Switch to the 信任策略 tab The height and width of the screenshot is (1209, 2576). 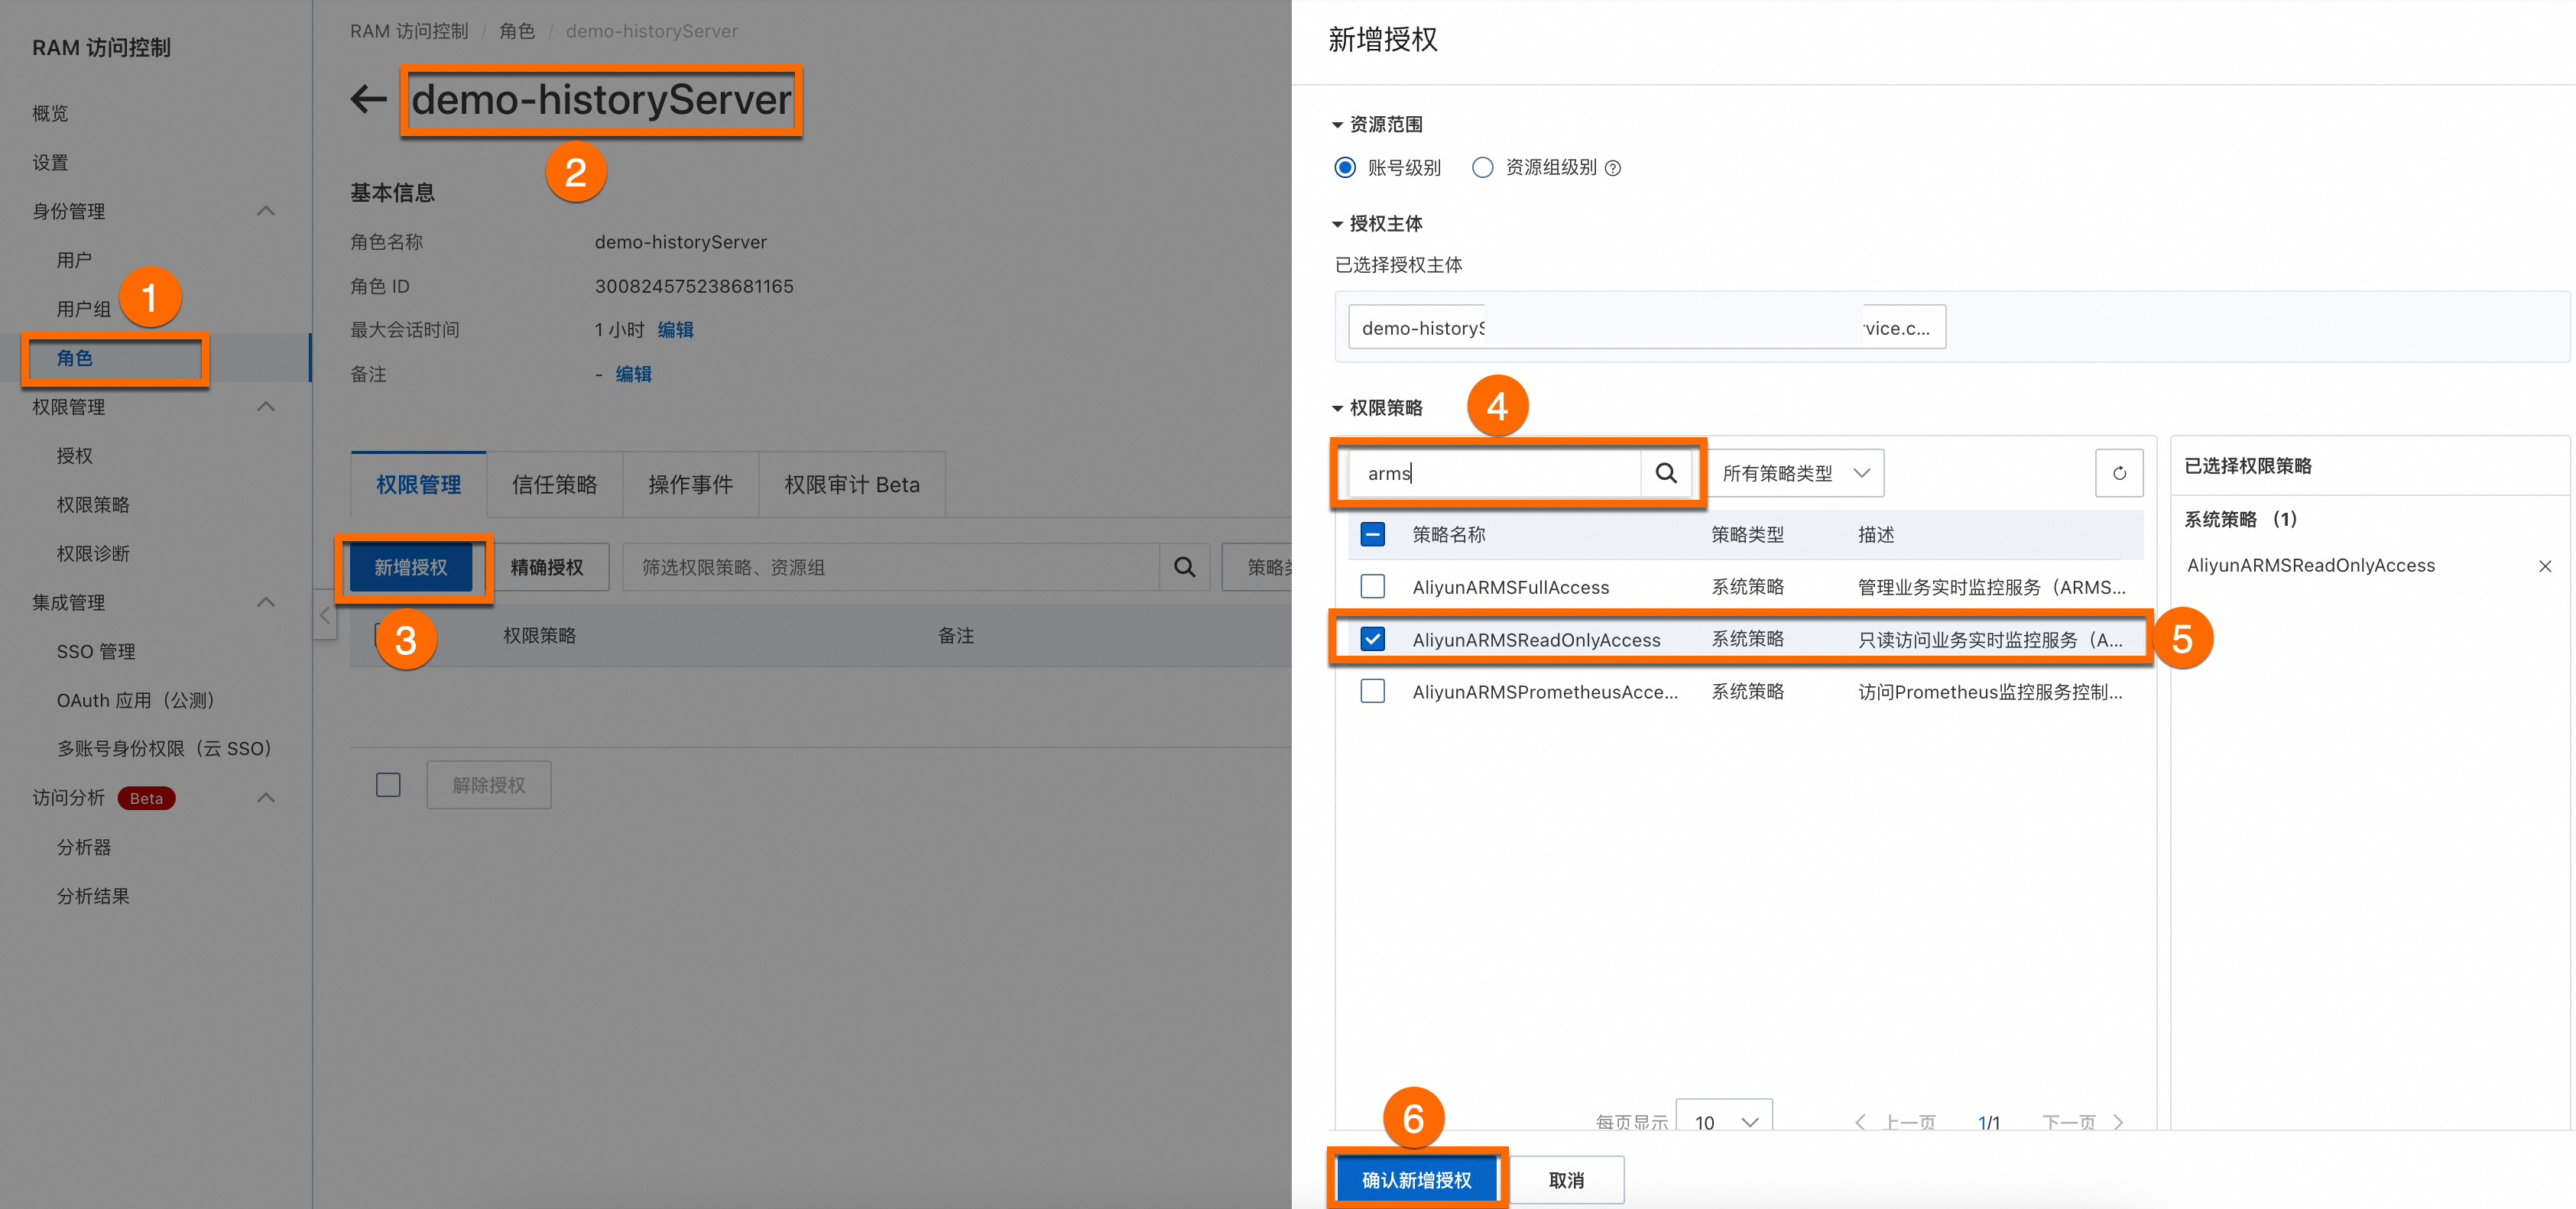[554, 485]
